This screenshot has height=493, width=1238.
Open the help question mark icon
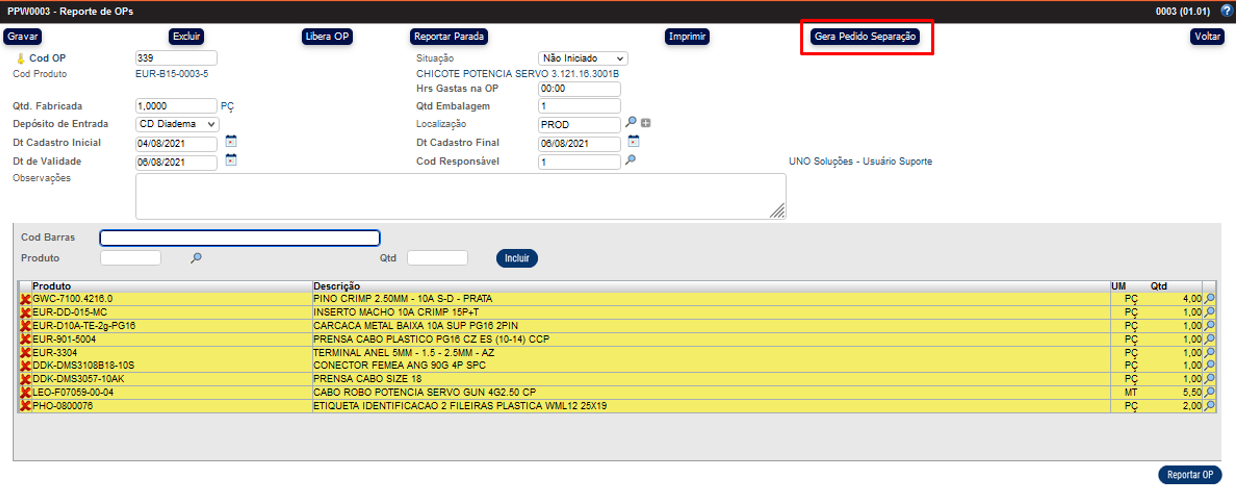click(1226, 11)
